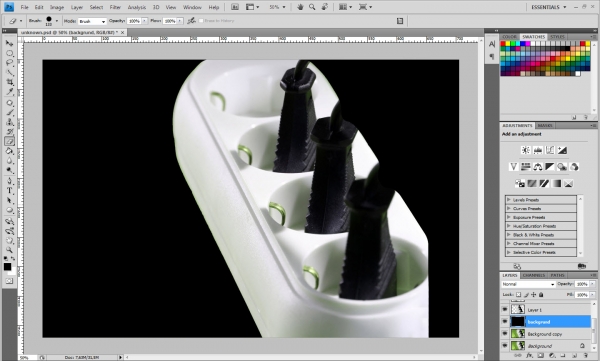Viewport: 600px width, 361px height.
Task: Click the layer Opacity 100% field
Action: pos(582,284)
